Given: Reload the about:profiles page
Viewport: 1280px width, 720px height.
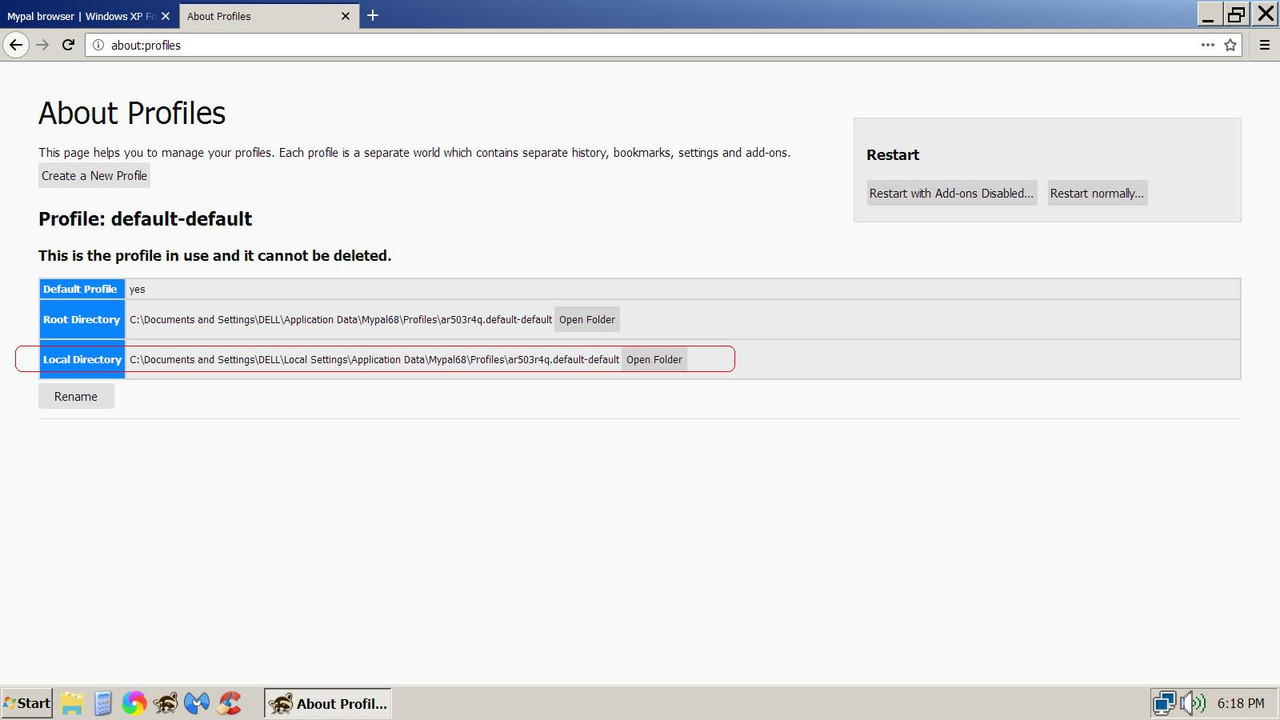Looking at the screenshot, I should [68, 45].
